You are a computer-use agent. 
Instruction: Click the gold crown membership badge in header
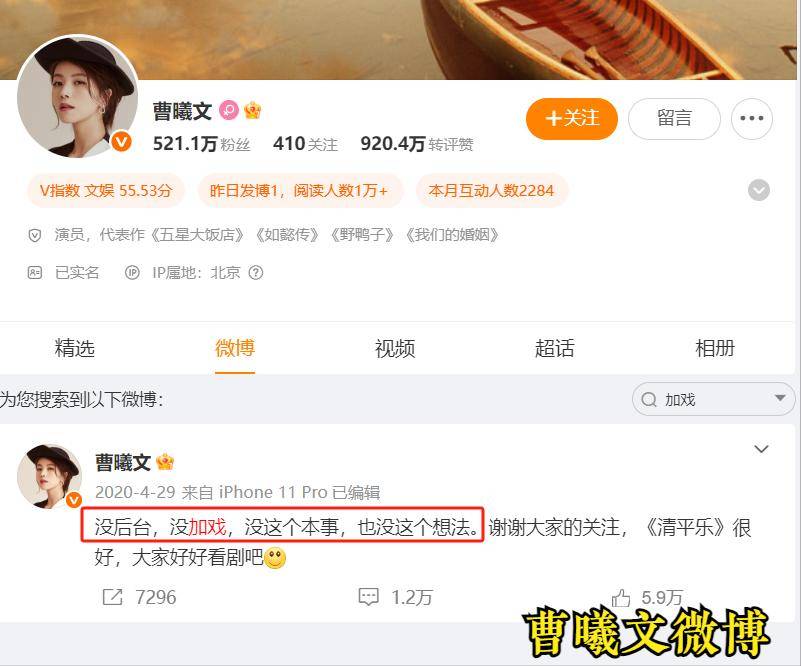click(x=253, y=110)
